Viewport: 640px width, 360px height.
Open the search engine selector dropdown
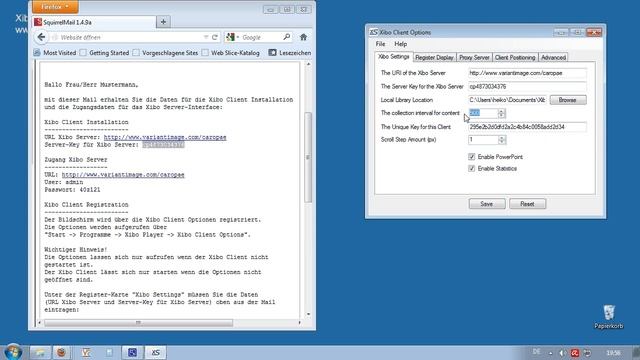click(232, 37)
